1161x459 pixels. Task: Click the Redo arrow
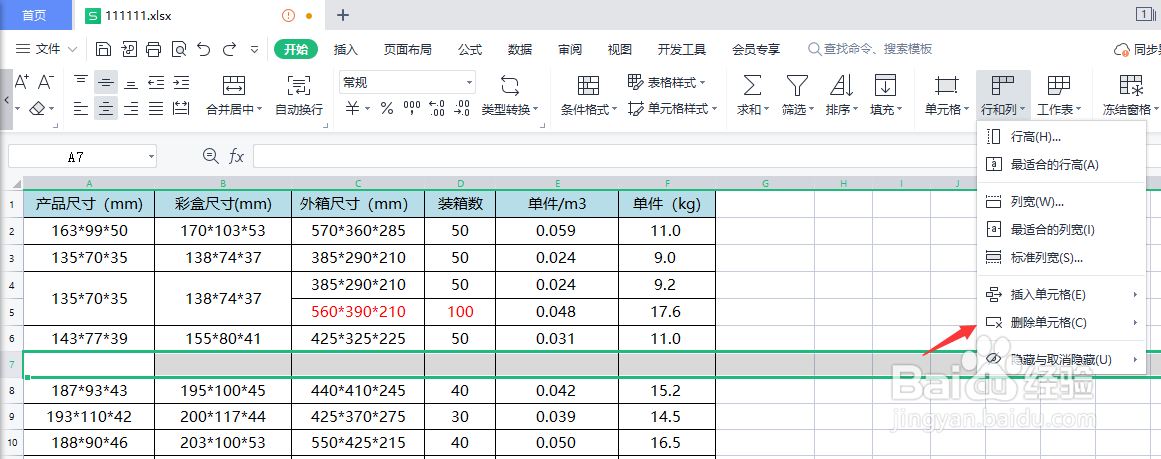pos(230,50)
